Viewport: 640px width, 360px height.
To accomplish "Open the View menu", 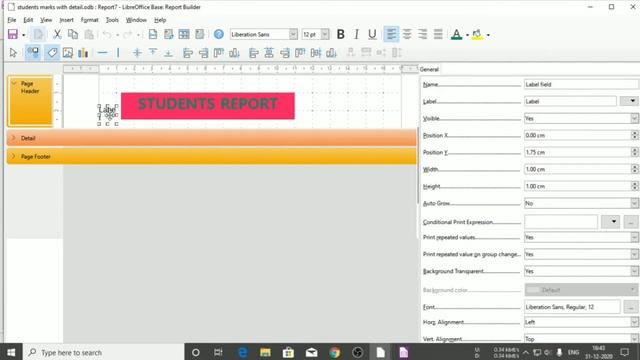I will click(46, 20).
